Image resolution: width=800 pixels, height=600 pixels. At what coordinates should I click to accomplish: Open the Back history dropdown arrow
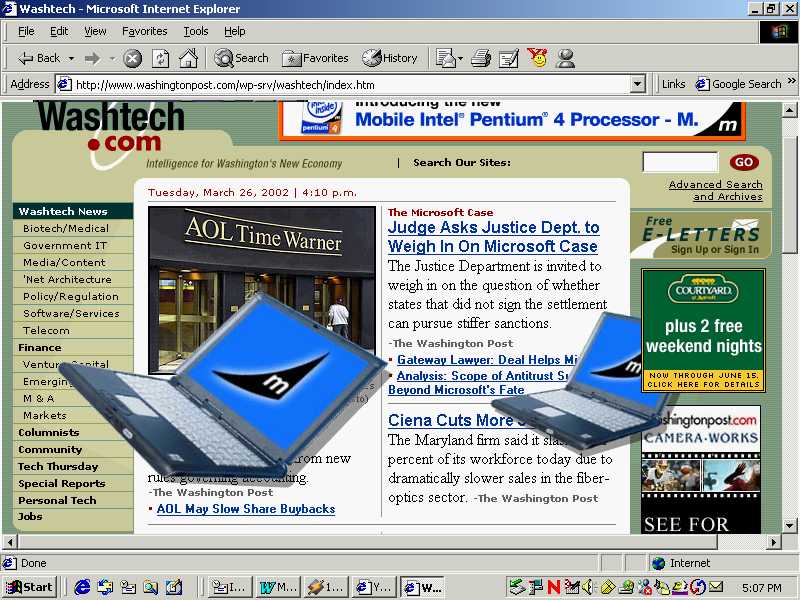[71, 59]
